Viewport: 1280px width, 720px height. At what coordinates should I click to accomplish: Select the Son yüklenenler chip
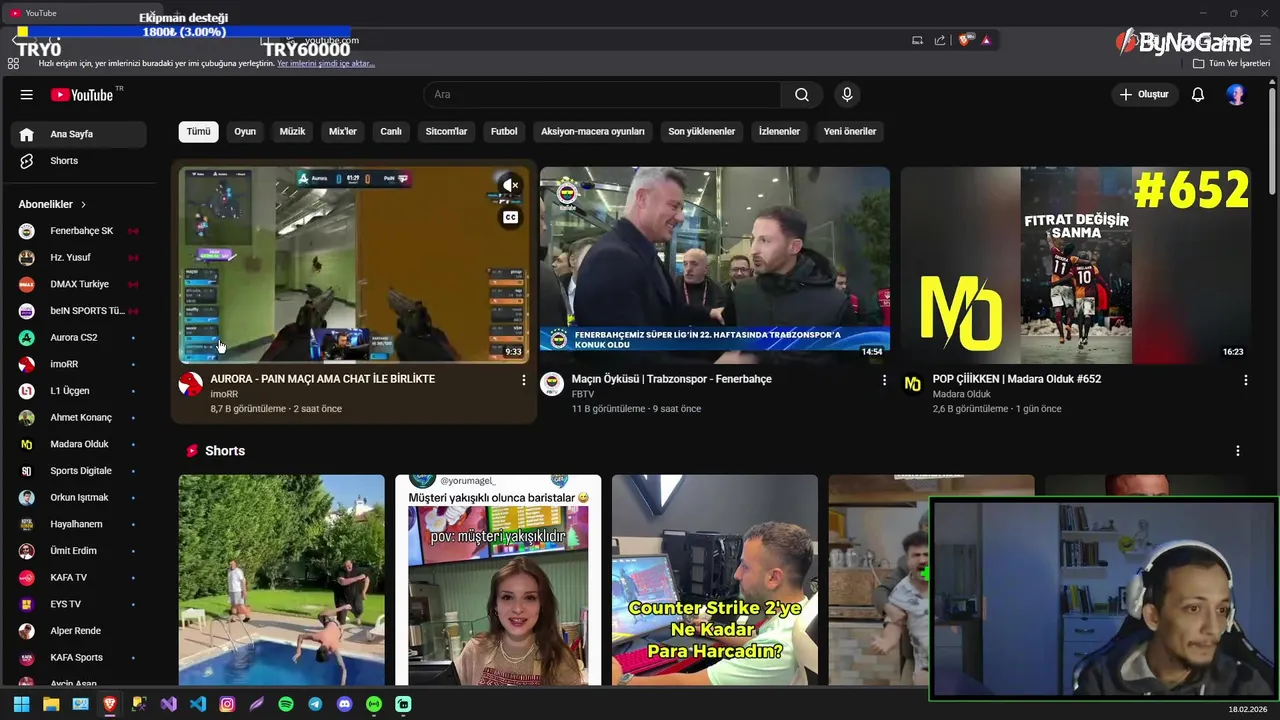[702, 131]
